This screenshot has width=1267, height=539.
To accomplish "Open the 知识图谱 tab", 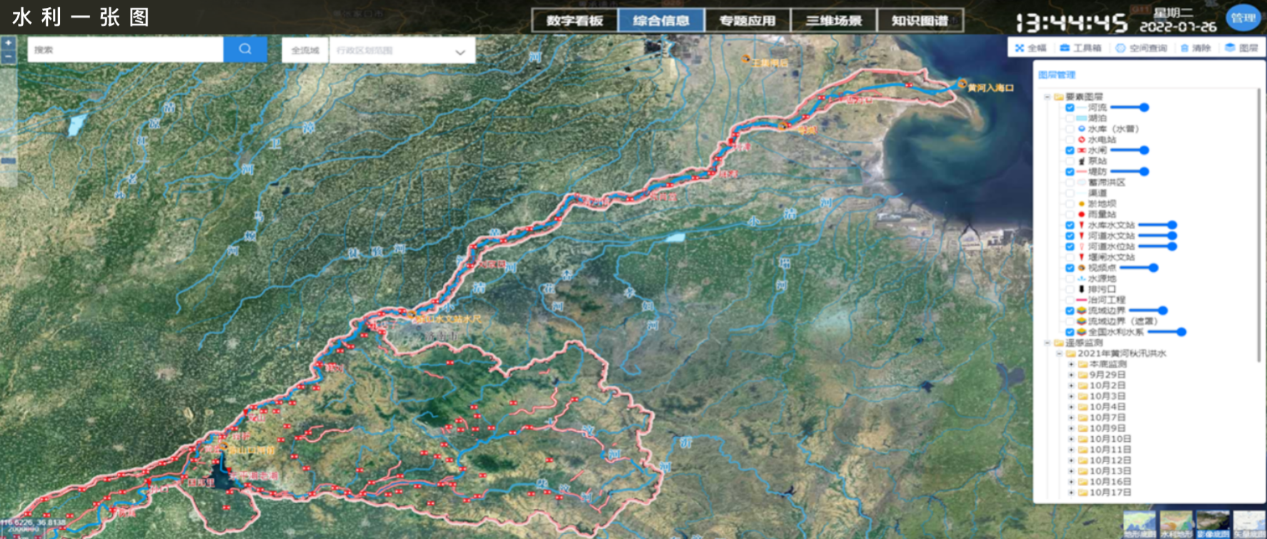I will coord(919,21).
